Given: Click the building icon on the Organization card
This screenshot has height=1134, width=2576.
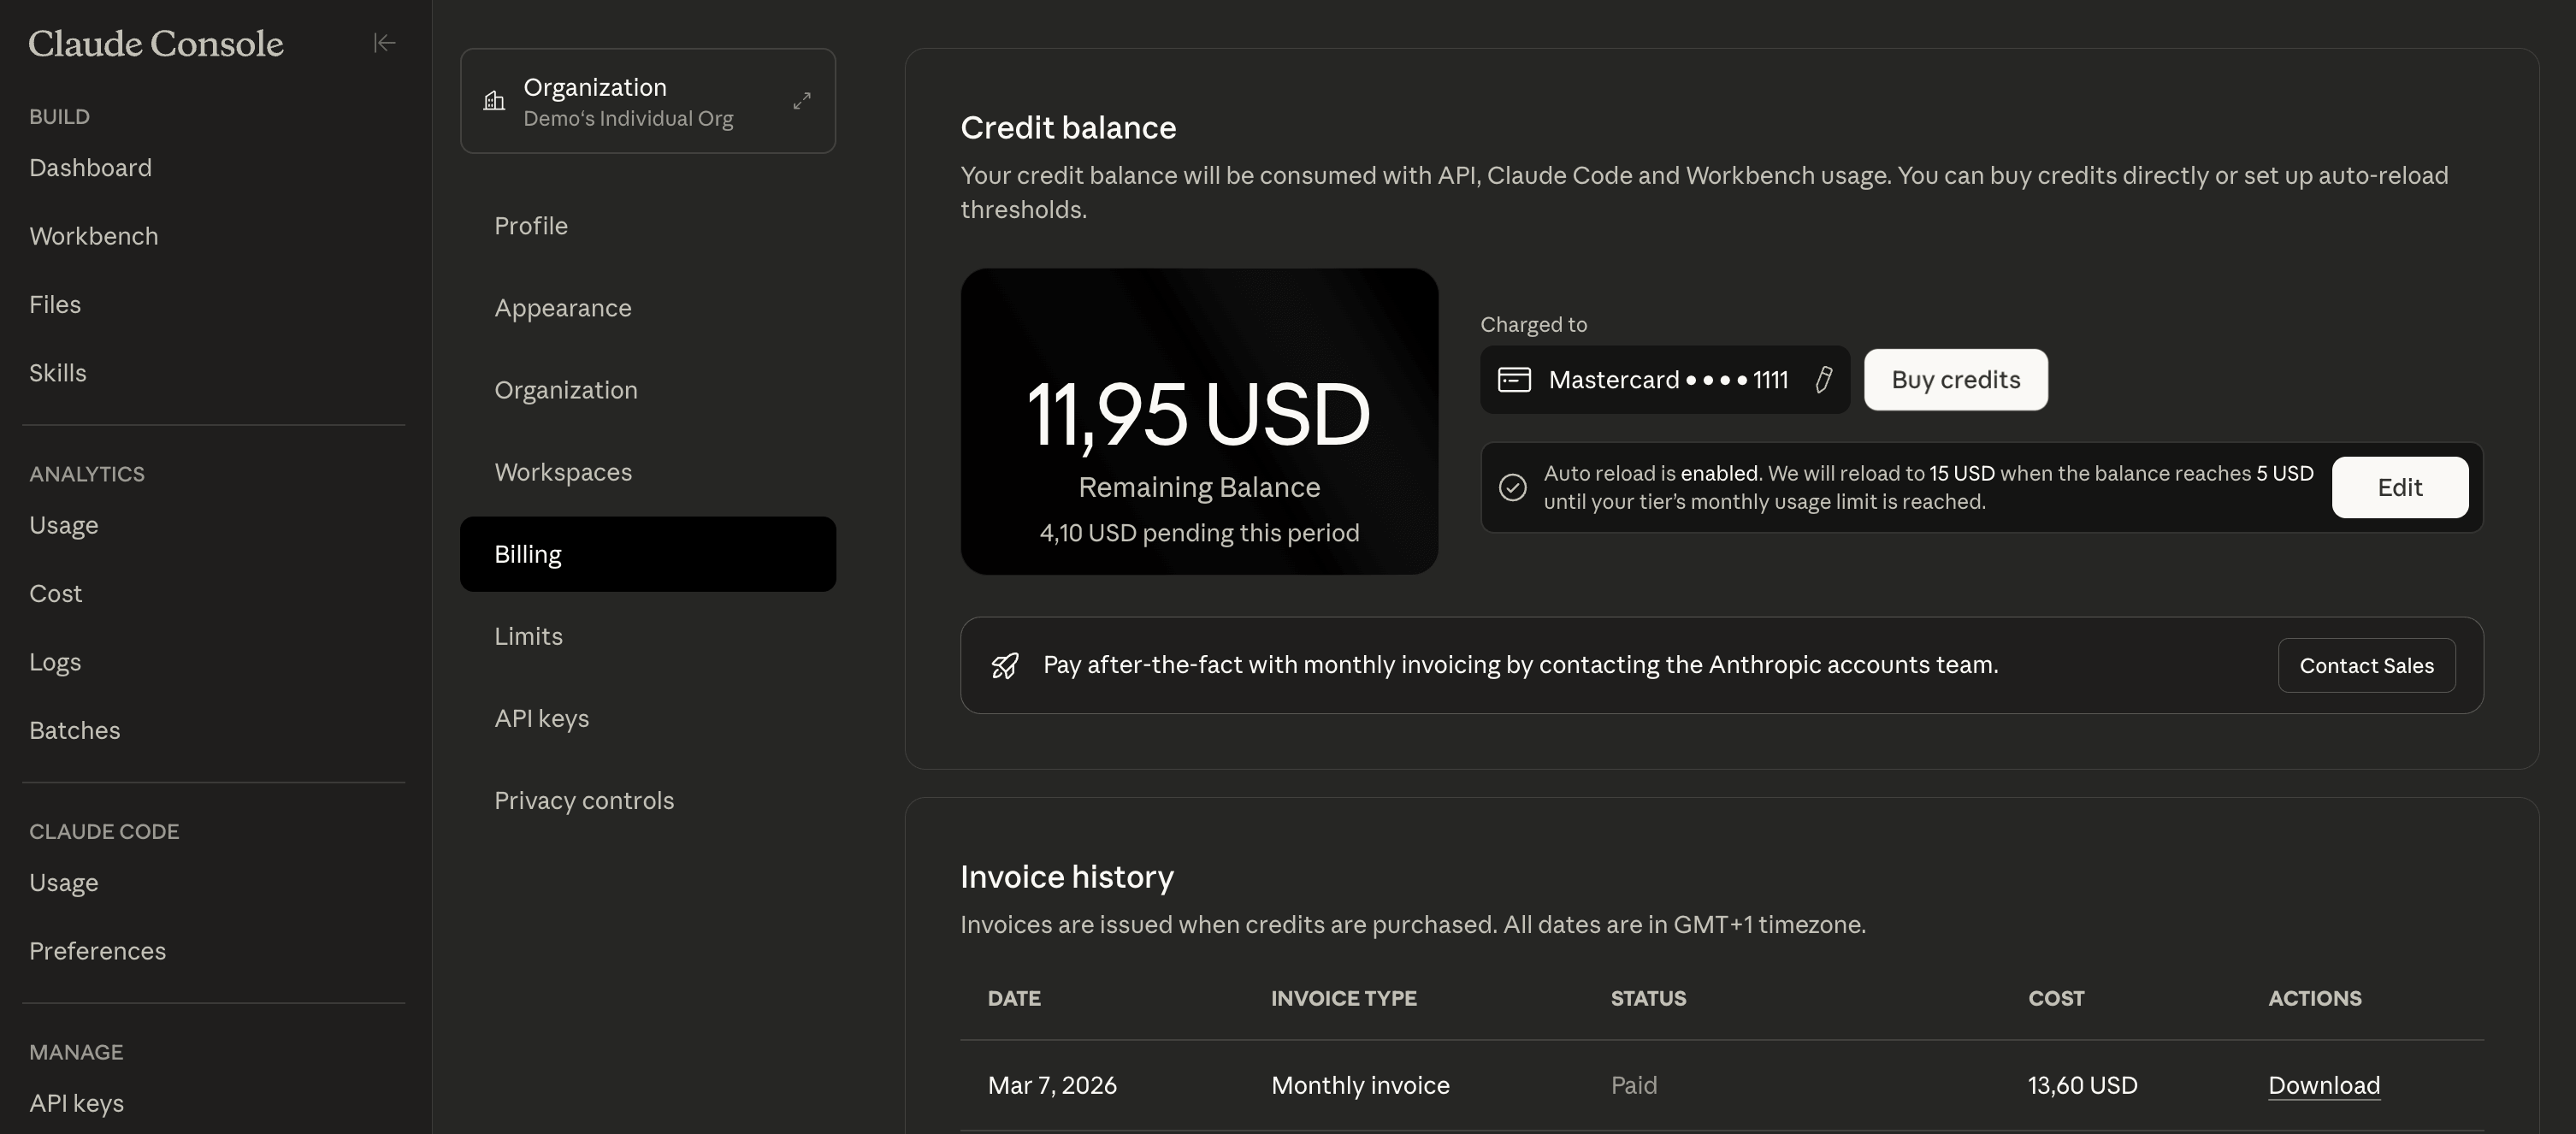Looking at the screenshot, I should pyautogui.click(x=493, y=101).
